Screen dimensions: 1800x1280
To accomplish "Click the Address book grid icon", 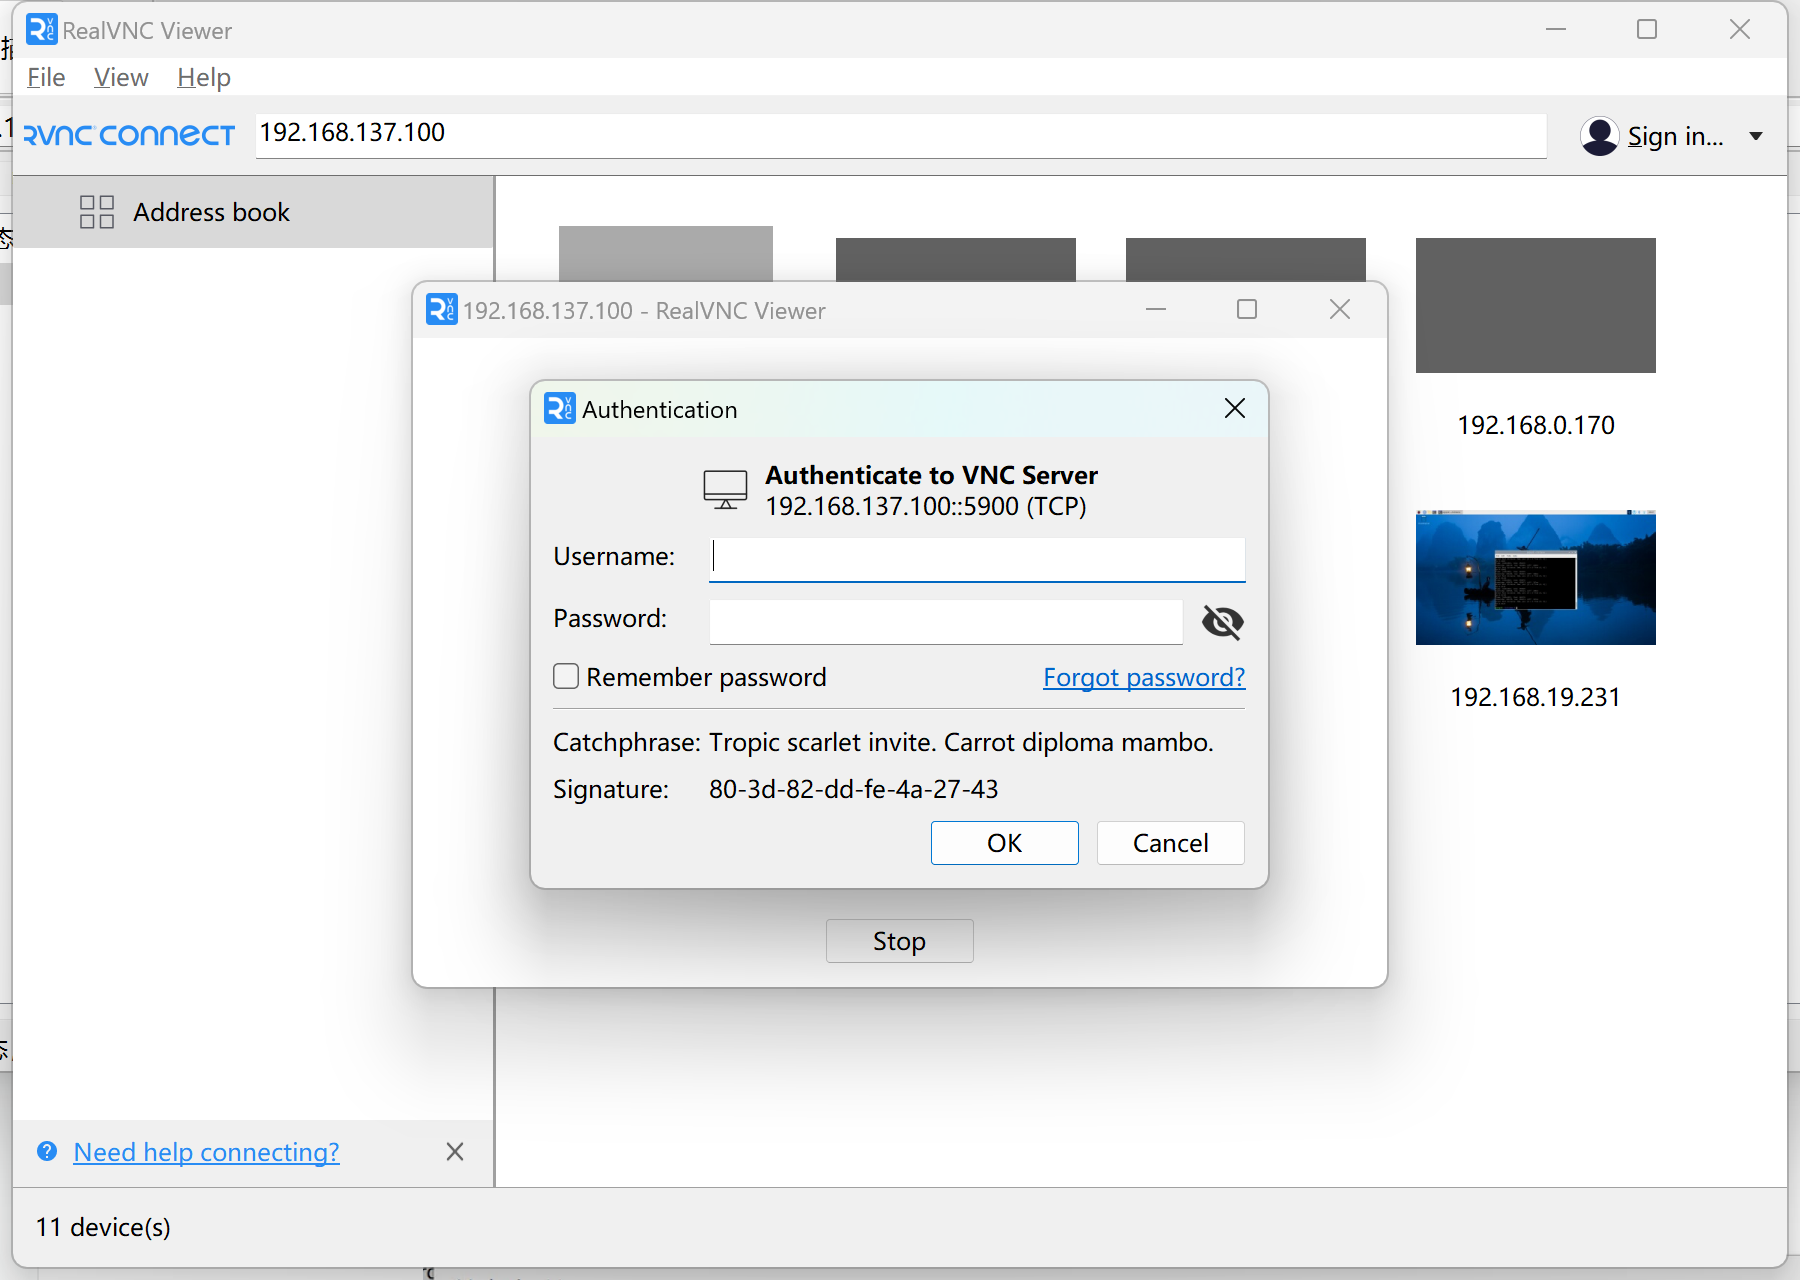I will [97, 212].
